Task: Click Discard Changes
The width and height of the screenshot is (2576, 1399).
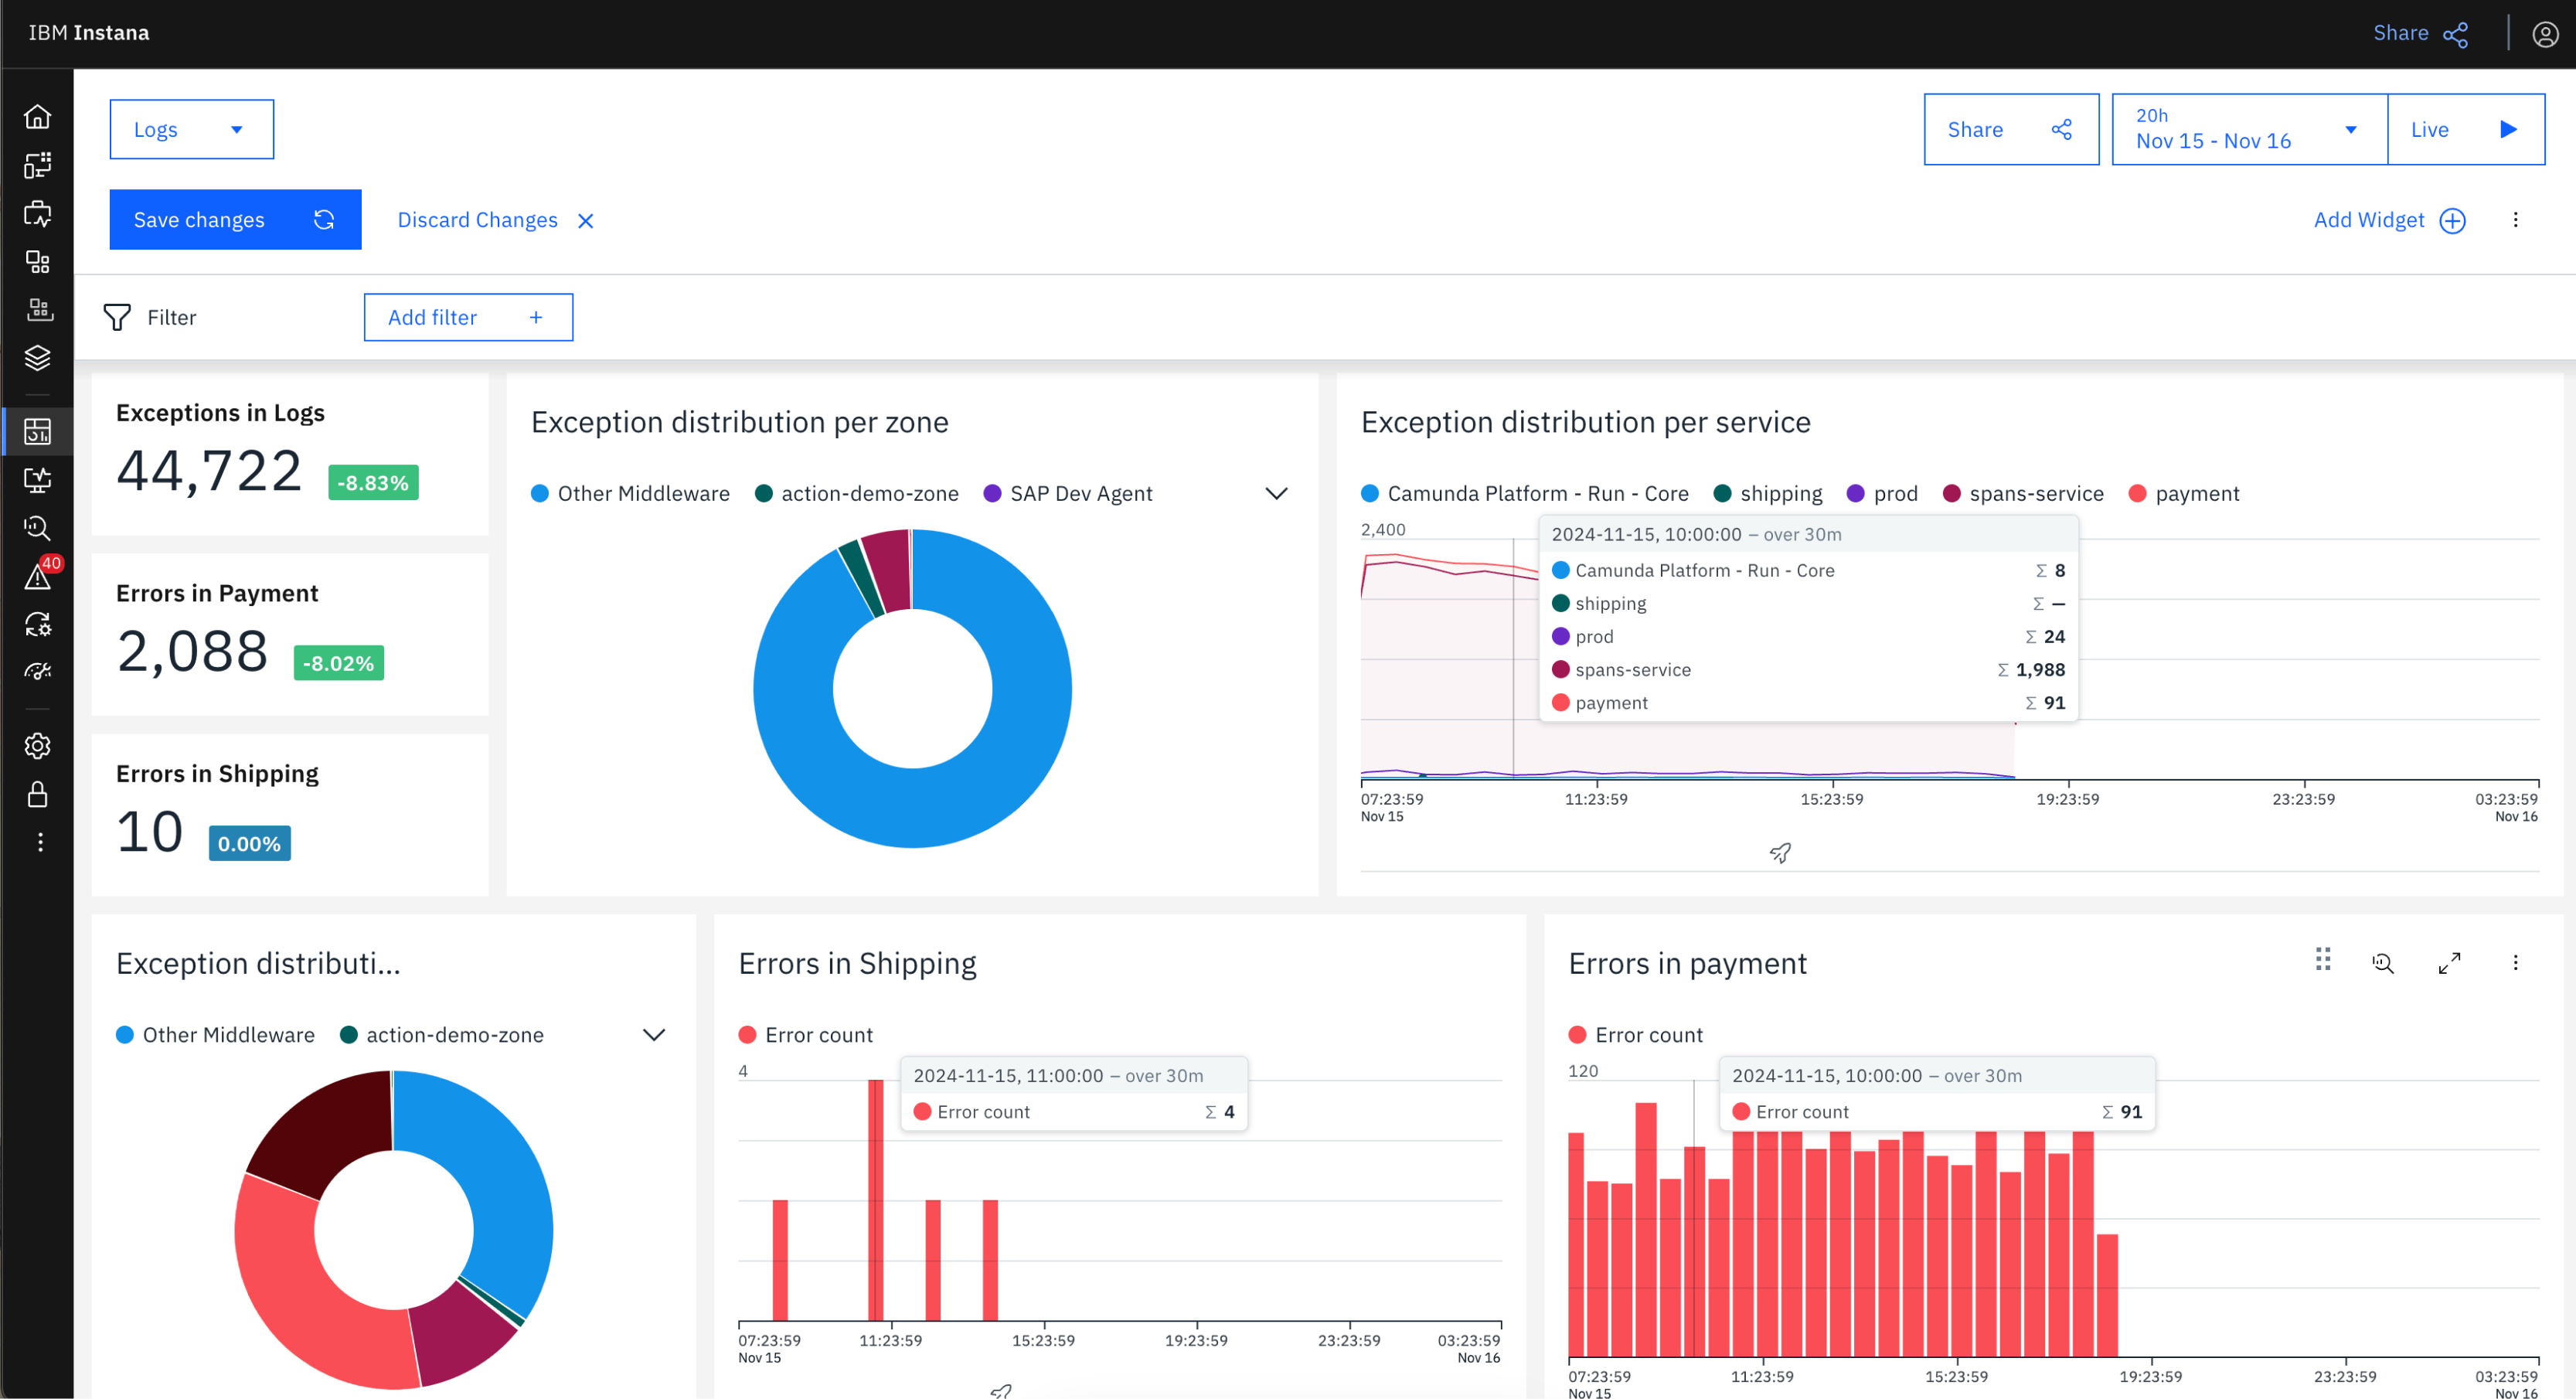Action: (x=496, y=220)
